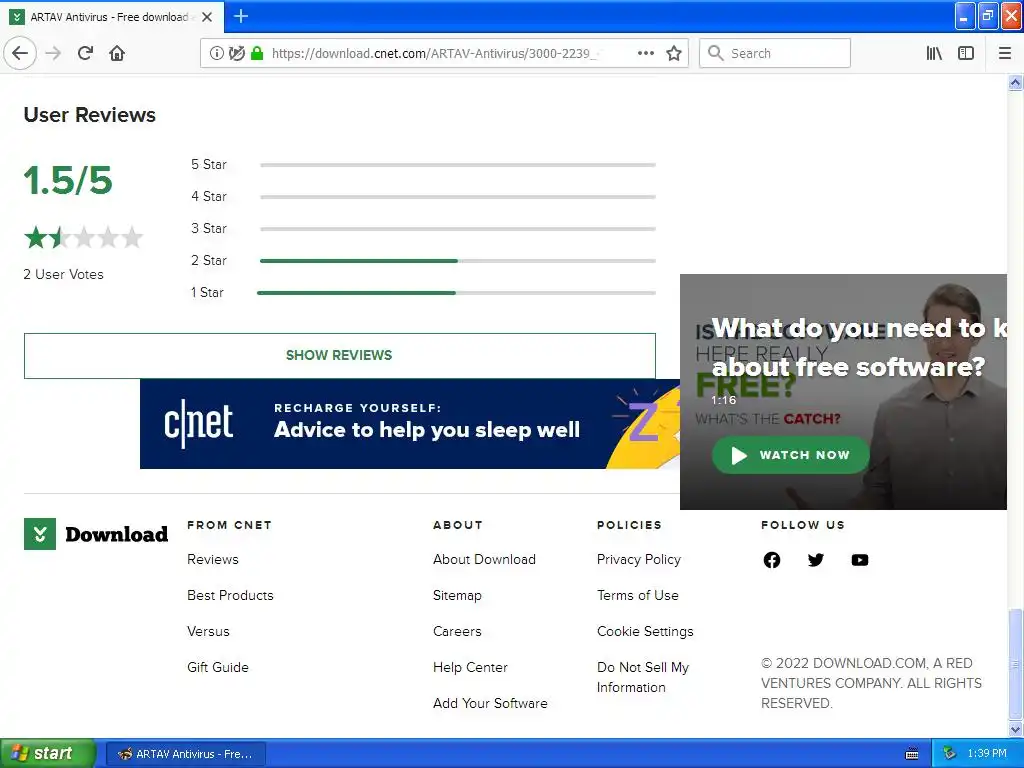
Task: Open page actions three-dot menu
Action: click(x=645, y=53)
